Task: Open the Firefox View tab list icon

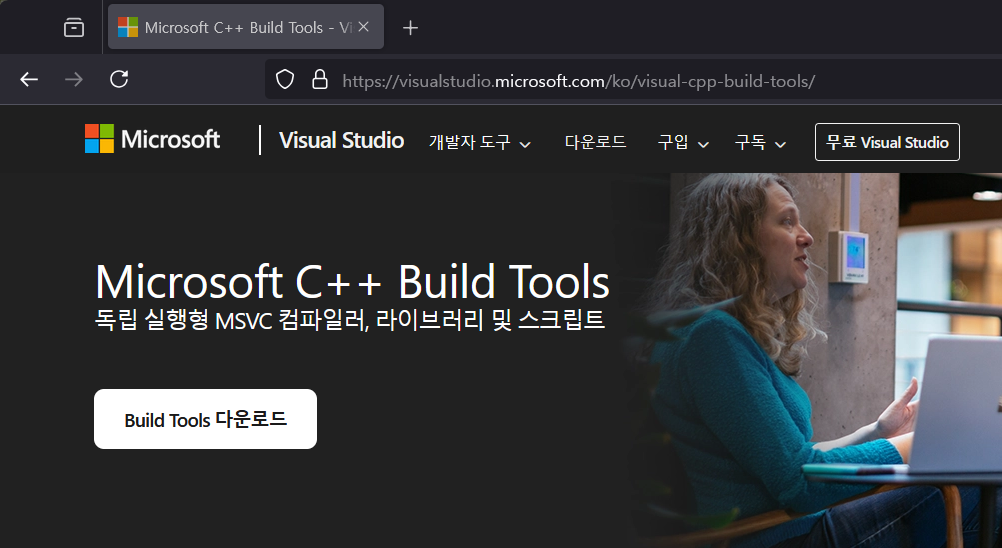Action: [x=74, y=27]
